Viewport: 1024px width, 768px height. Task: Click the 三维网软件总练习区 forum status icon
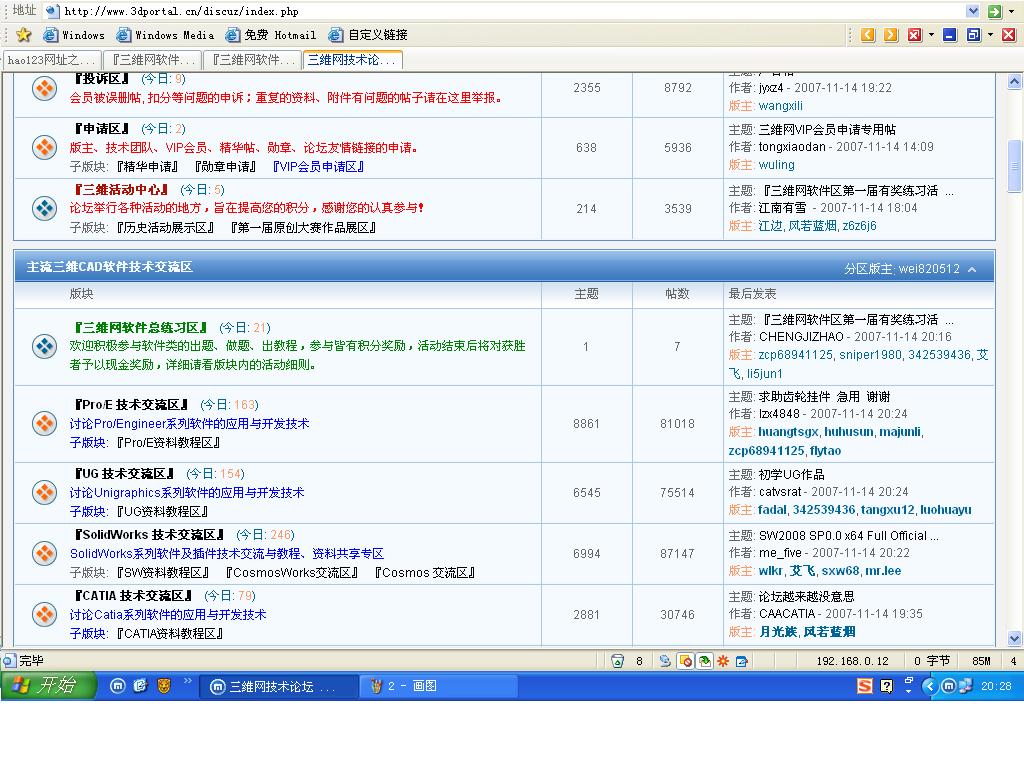click(44, 346)
